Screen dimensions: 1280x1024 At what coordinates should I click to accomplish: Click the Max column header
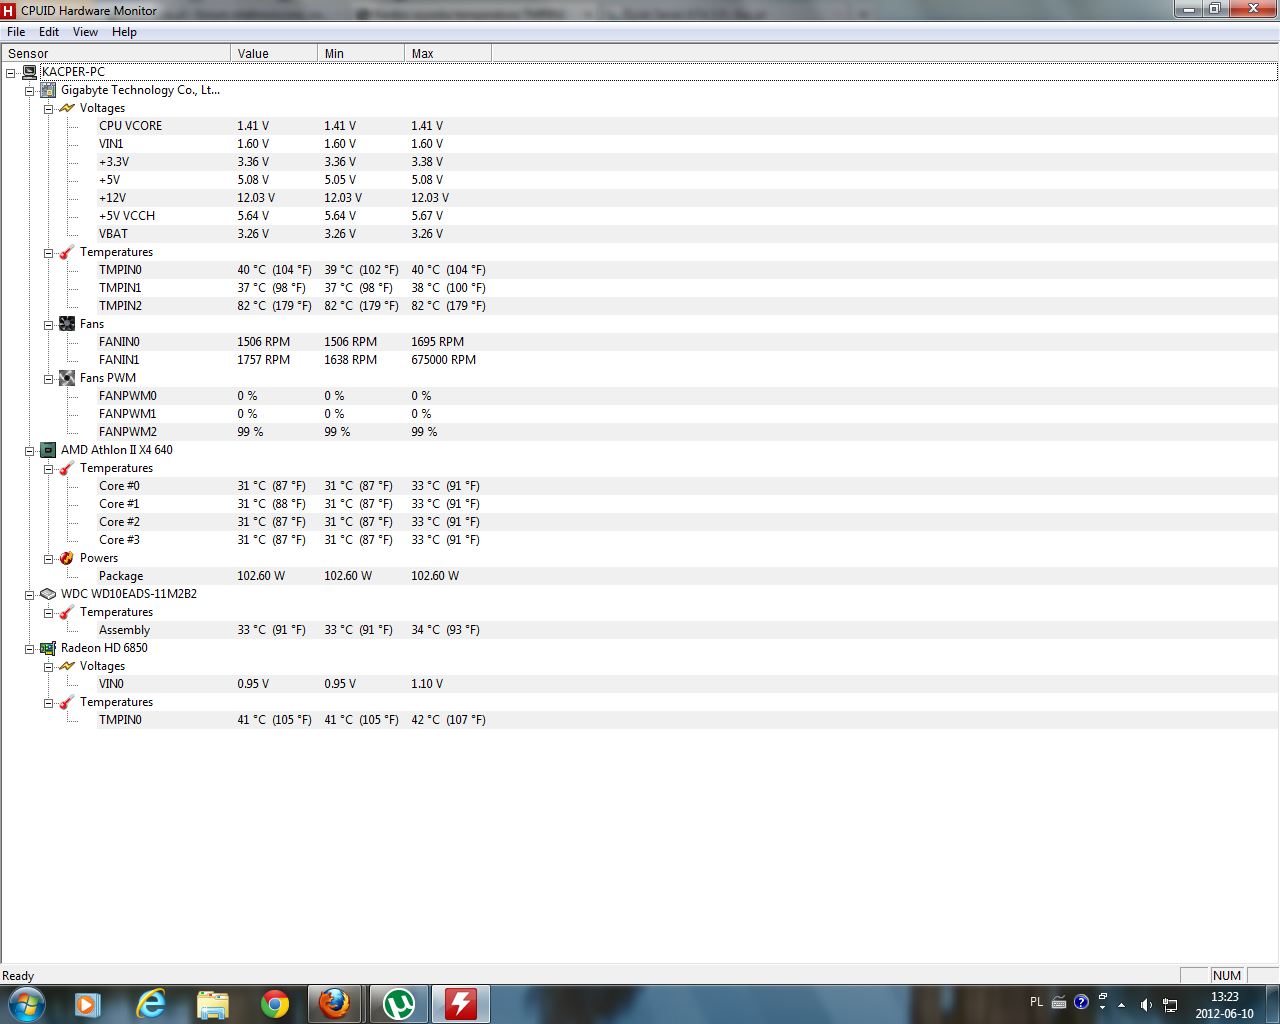click(x=448, y=53)
